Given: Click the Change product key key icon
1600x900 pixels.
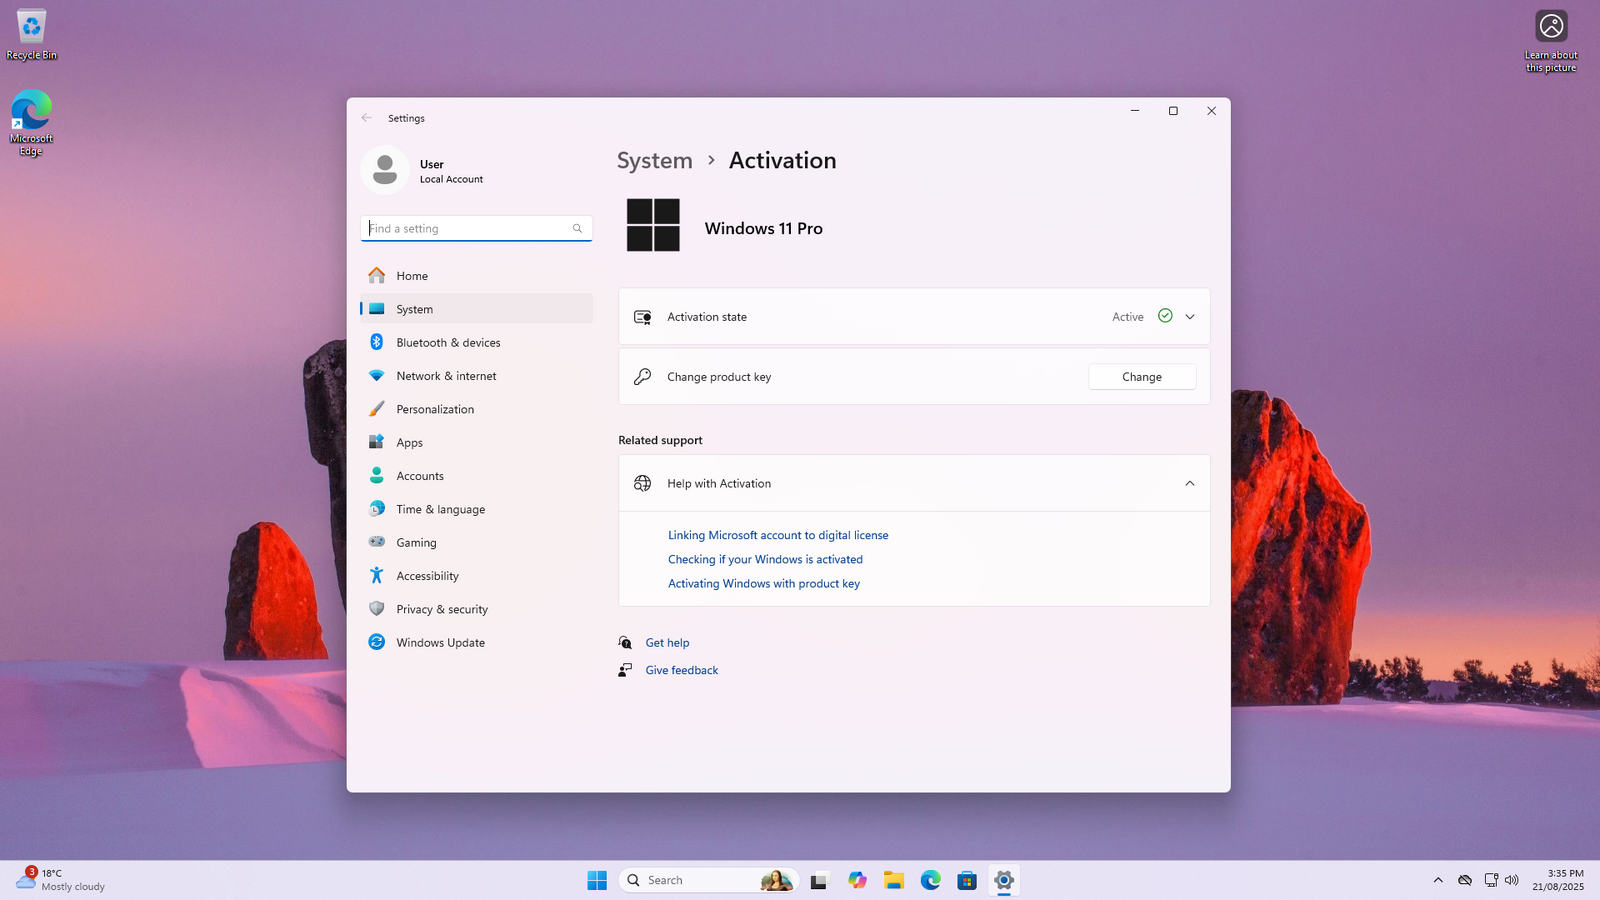Looking at the screenshot, I should (642, 376).
